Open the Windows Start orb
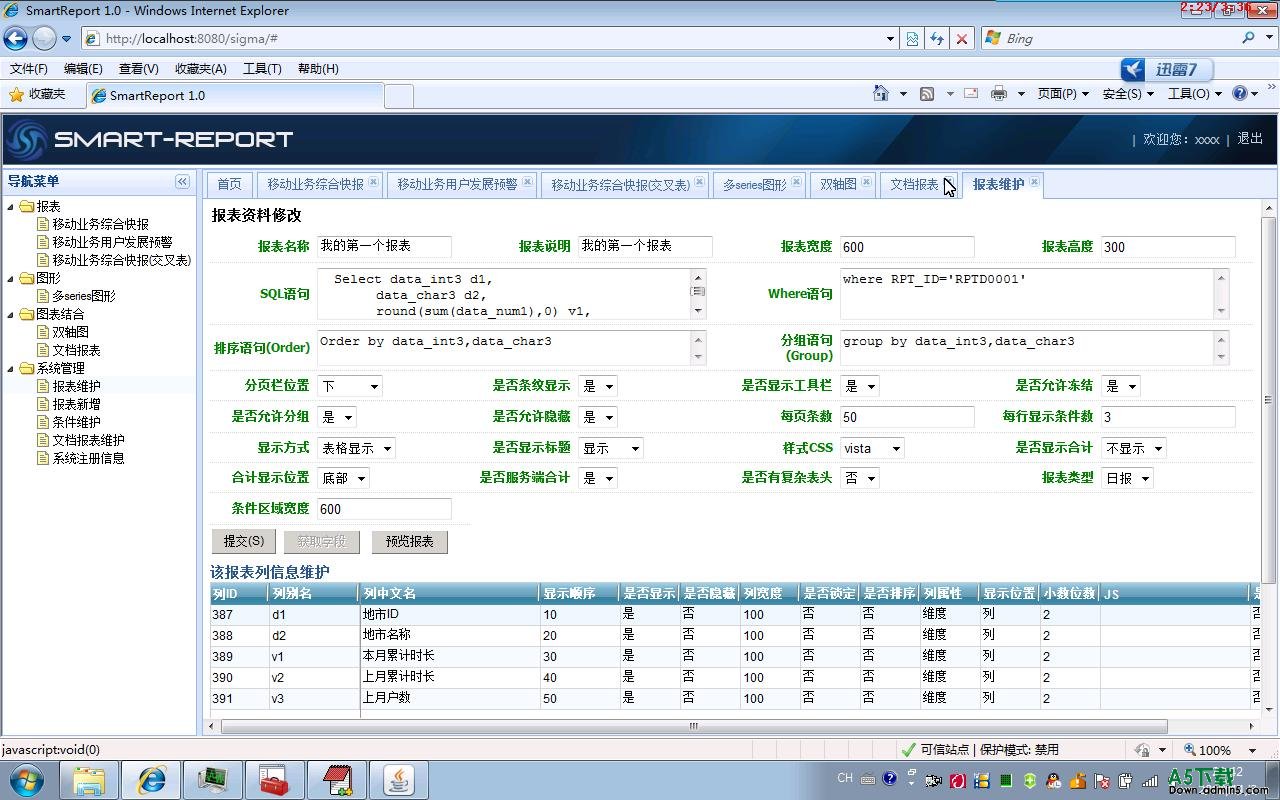 coord(26,780)
